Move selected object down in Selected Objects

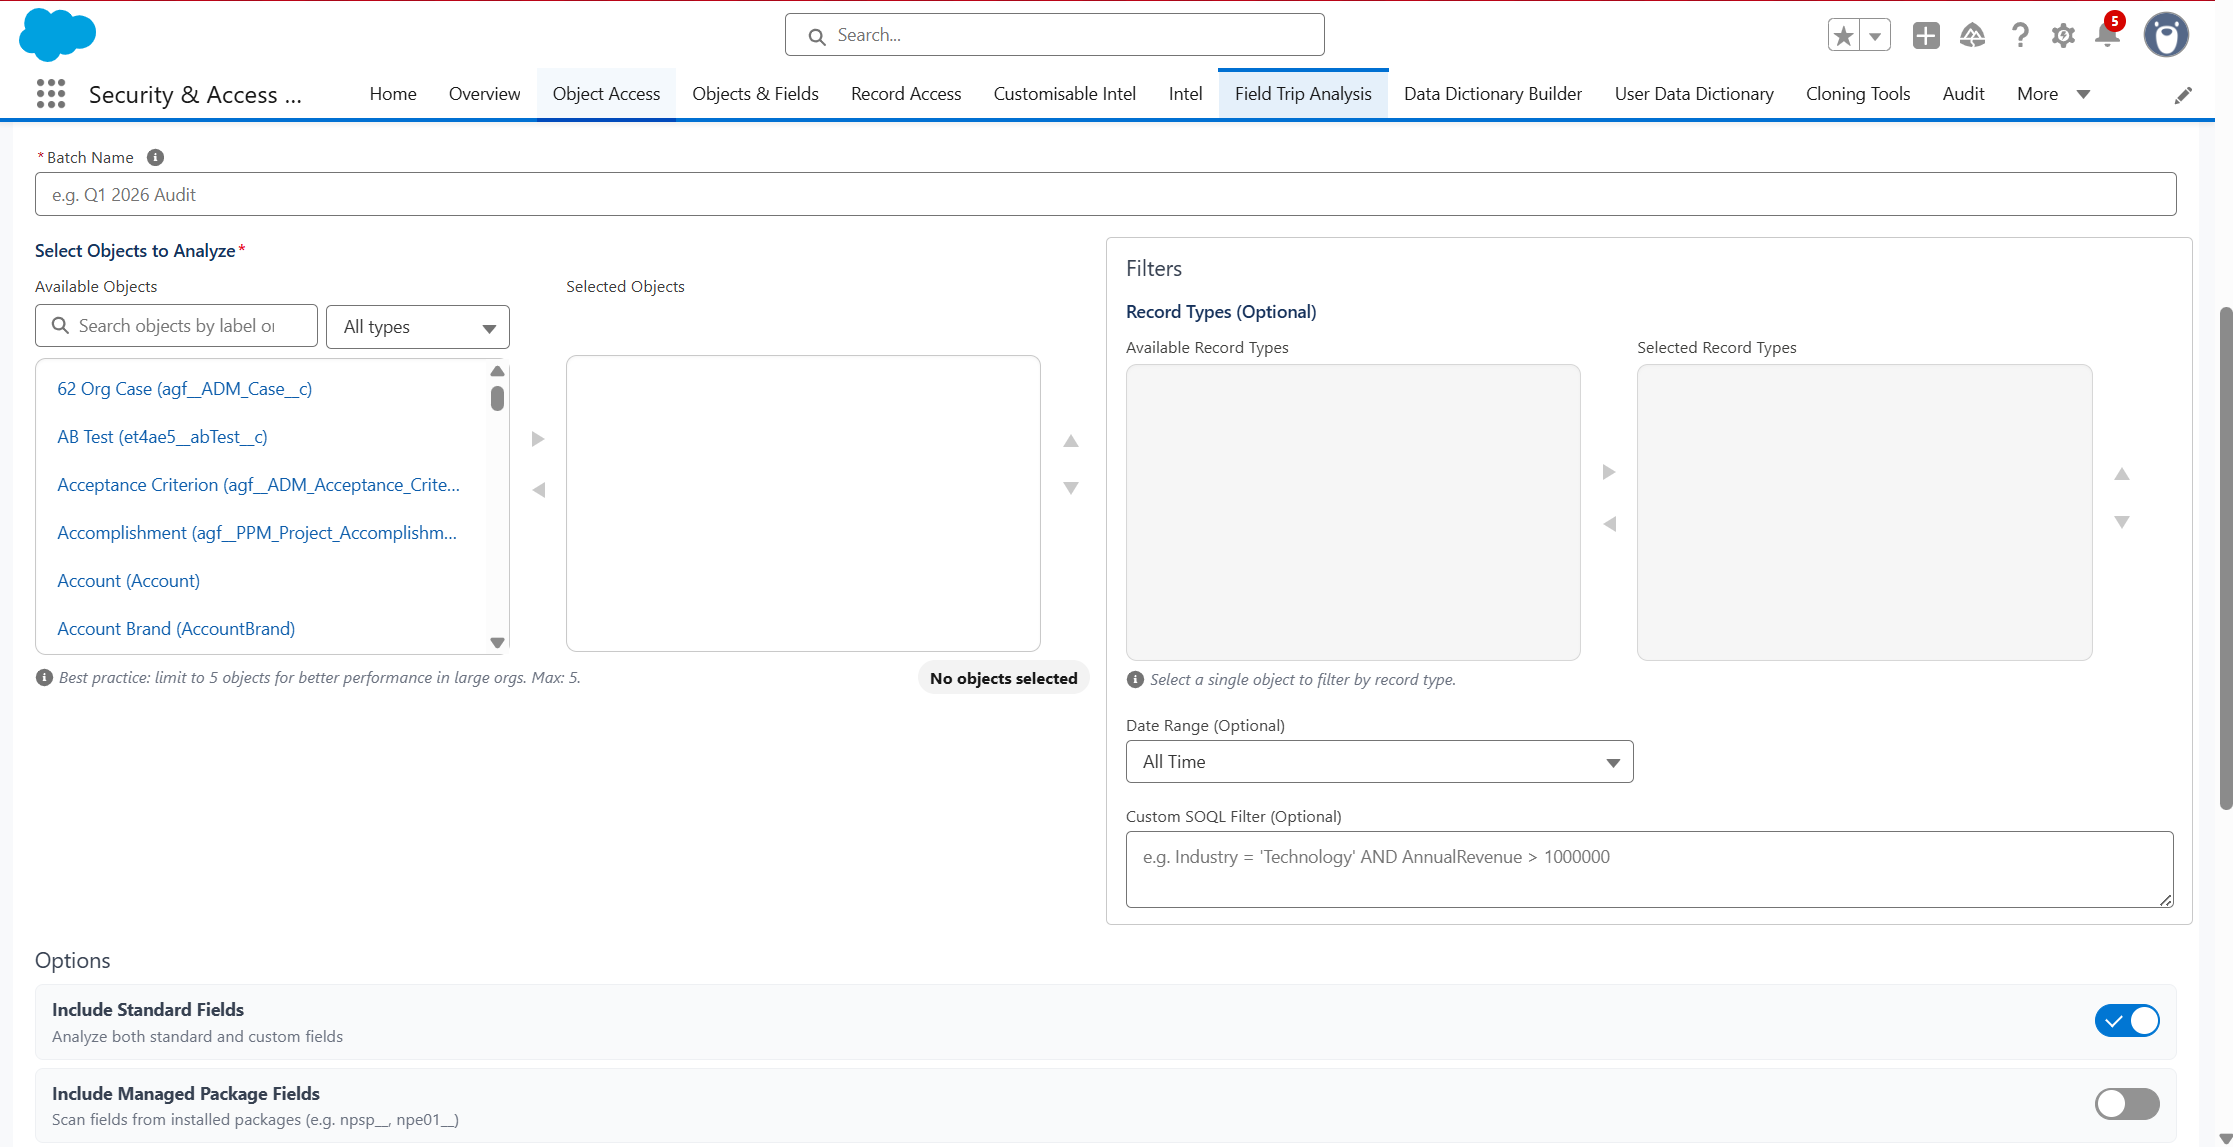click(x=1071, y=488)
